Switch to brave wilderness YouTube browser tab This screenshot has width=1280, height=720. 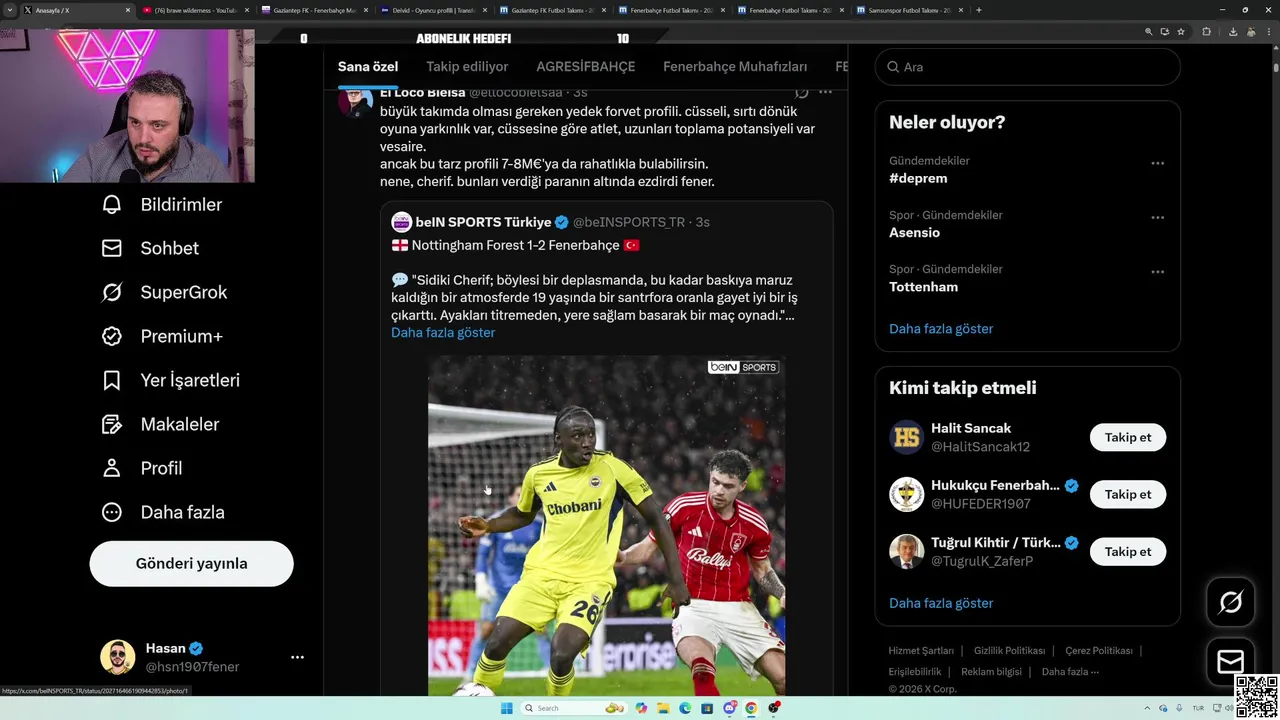tap(195, 10)
